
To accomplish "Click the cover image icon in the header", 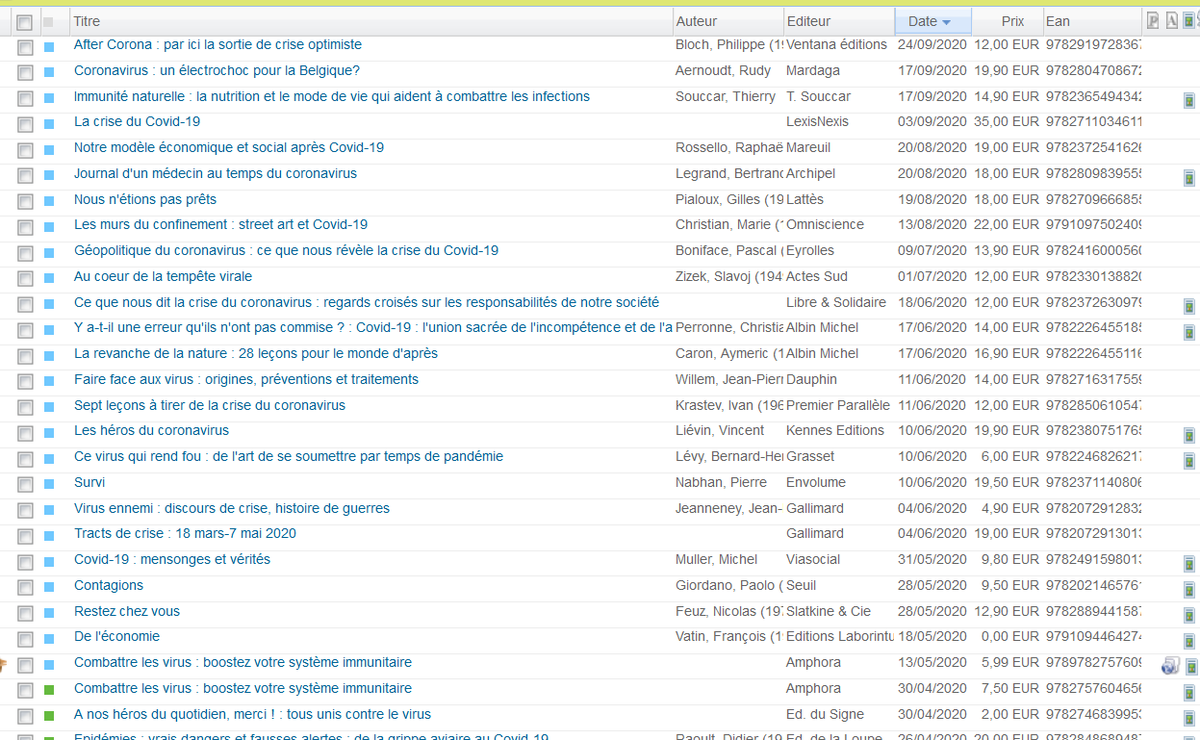I will click(1190, 20).
